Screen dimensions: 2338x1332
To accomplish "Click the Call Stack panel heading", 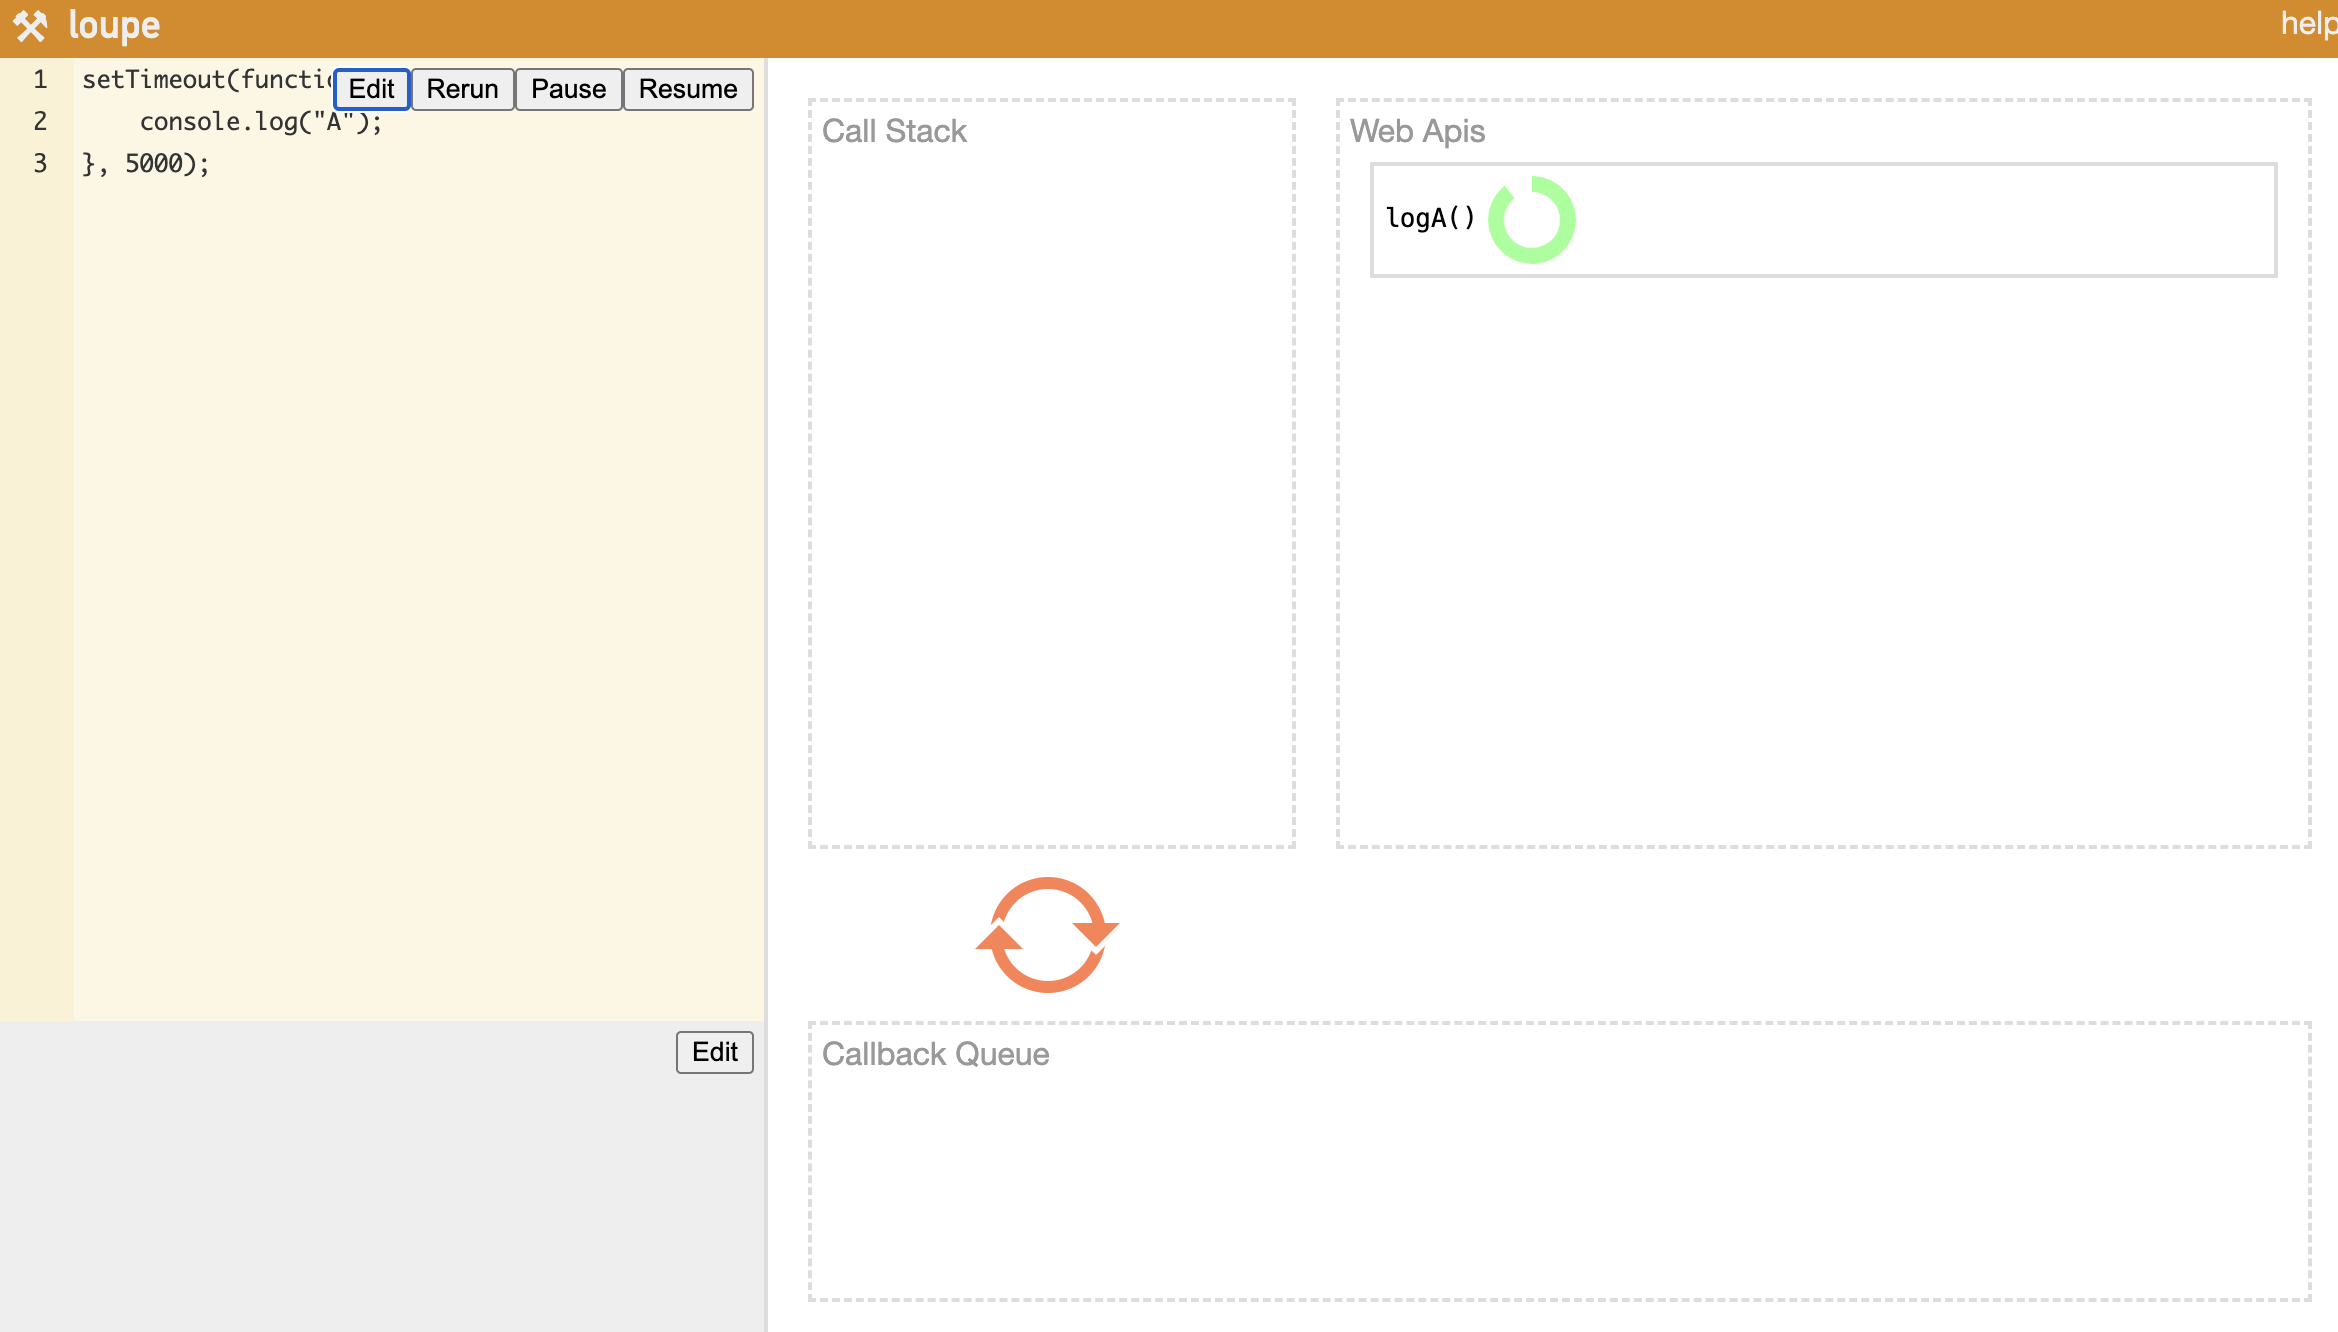I will pos(894,131).
